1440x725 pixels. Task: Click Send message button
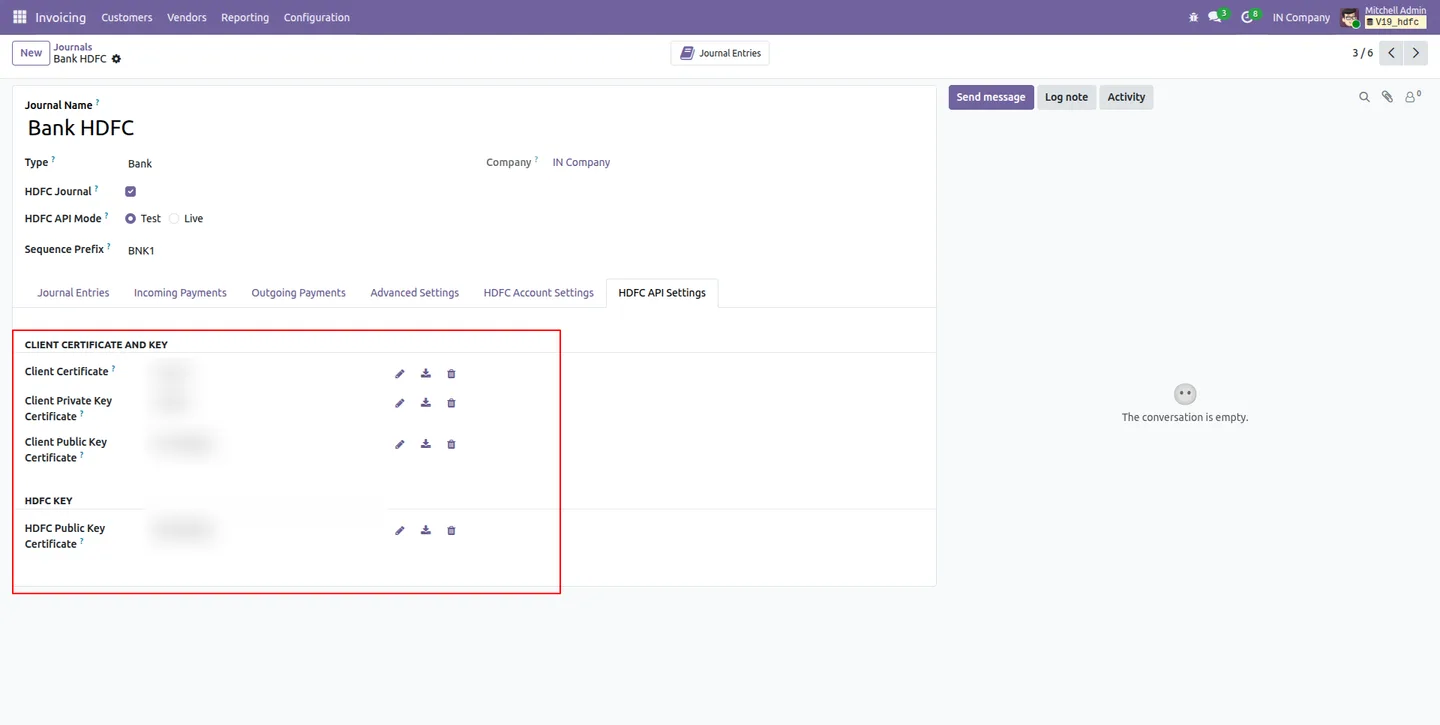pos(991,97)
